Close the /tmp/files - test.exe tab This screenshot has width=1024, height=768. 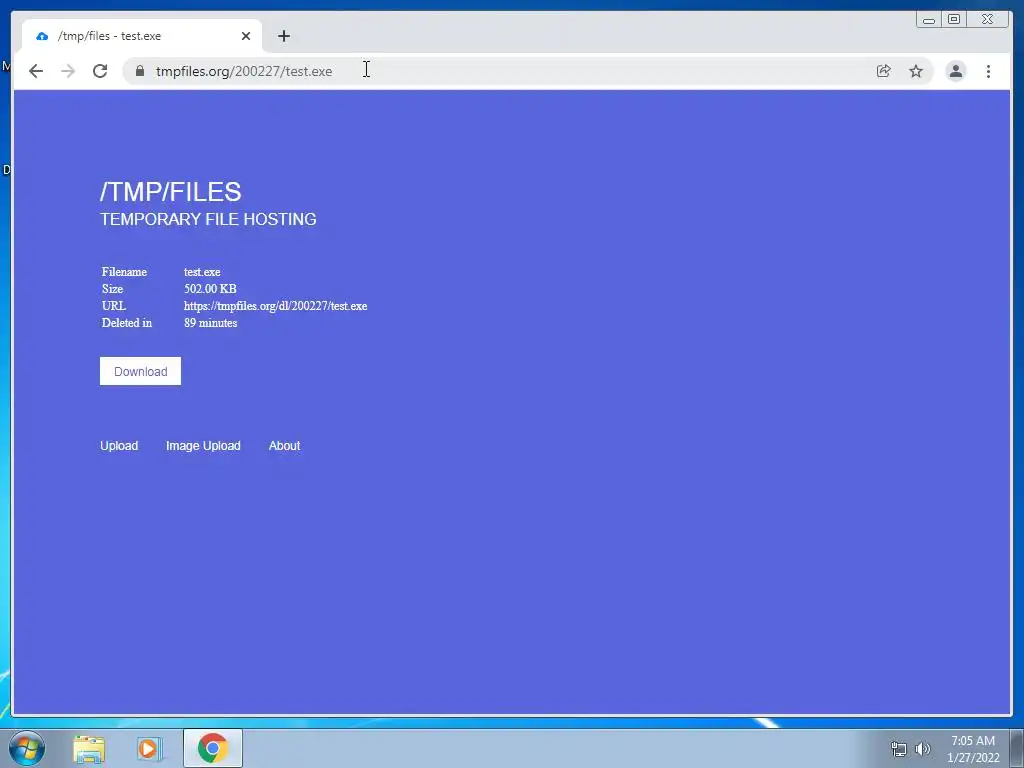pyautogui.click(x=246, y=36)
